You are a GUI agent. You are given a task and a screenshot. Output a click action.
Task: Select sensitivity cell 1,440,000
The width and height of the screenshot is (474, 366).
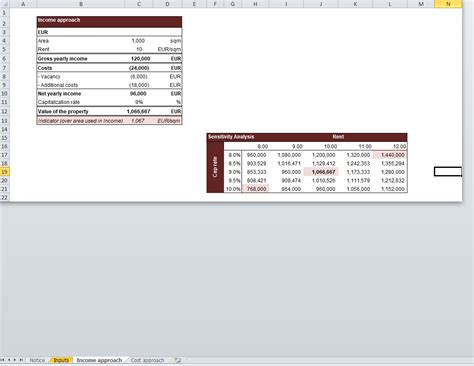click(390, 155)
